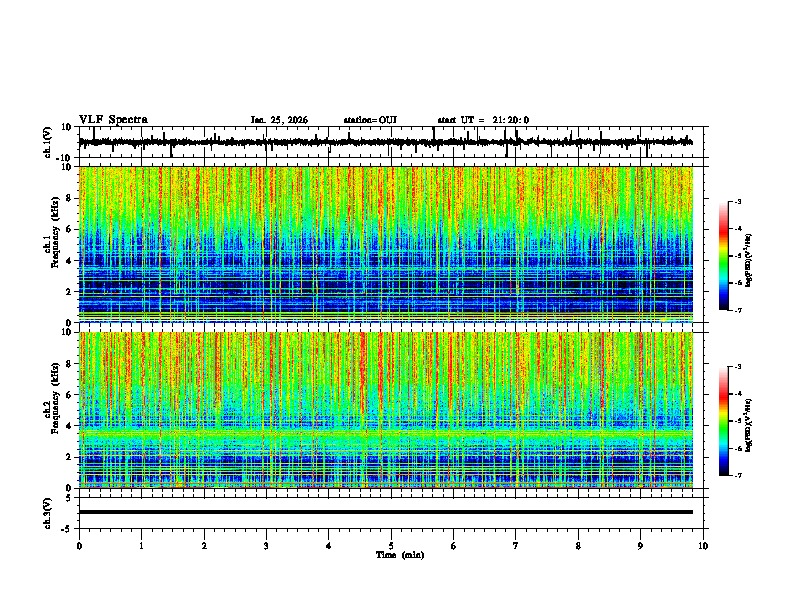Screen dimensions: 792x612
Task: Click tick label 0 on the Time axis
Action: (x=79, y=546)
